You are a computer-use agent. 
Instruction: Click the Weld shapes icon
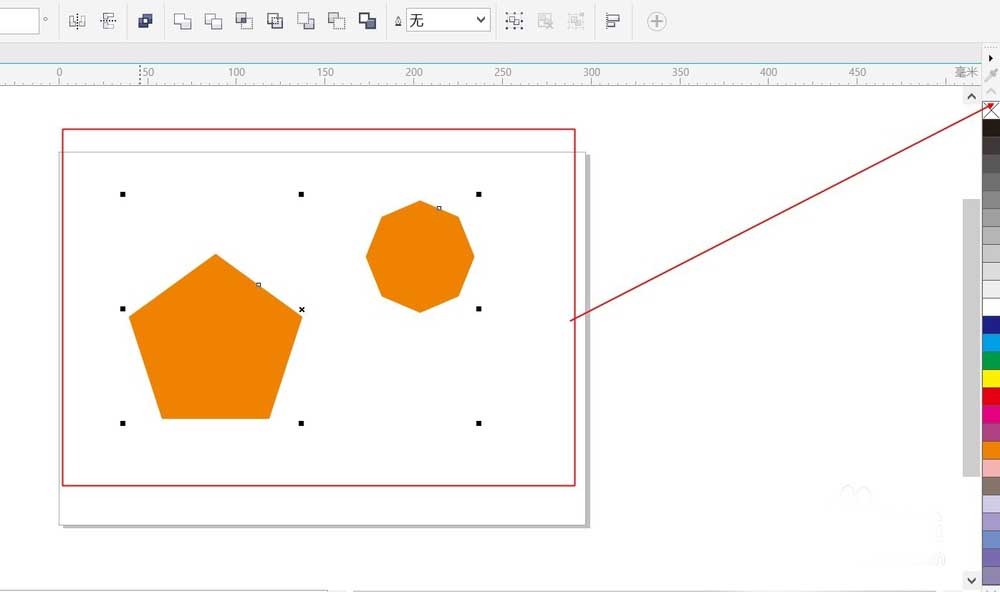182,21
